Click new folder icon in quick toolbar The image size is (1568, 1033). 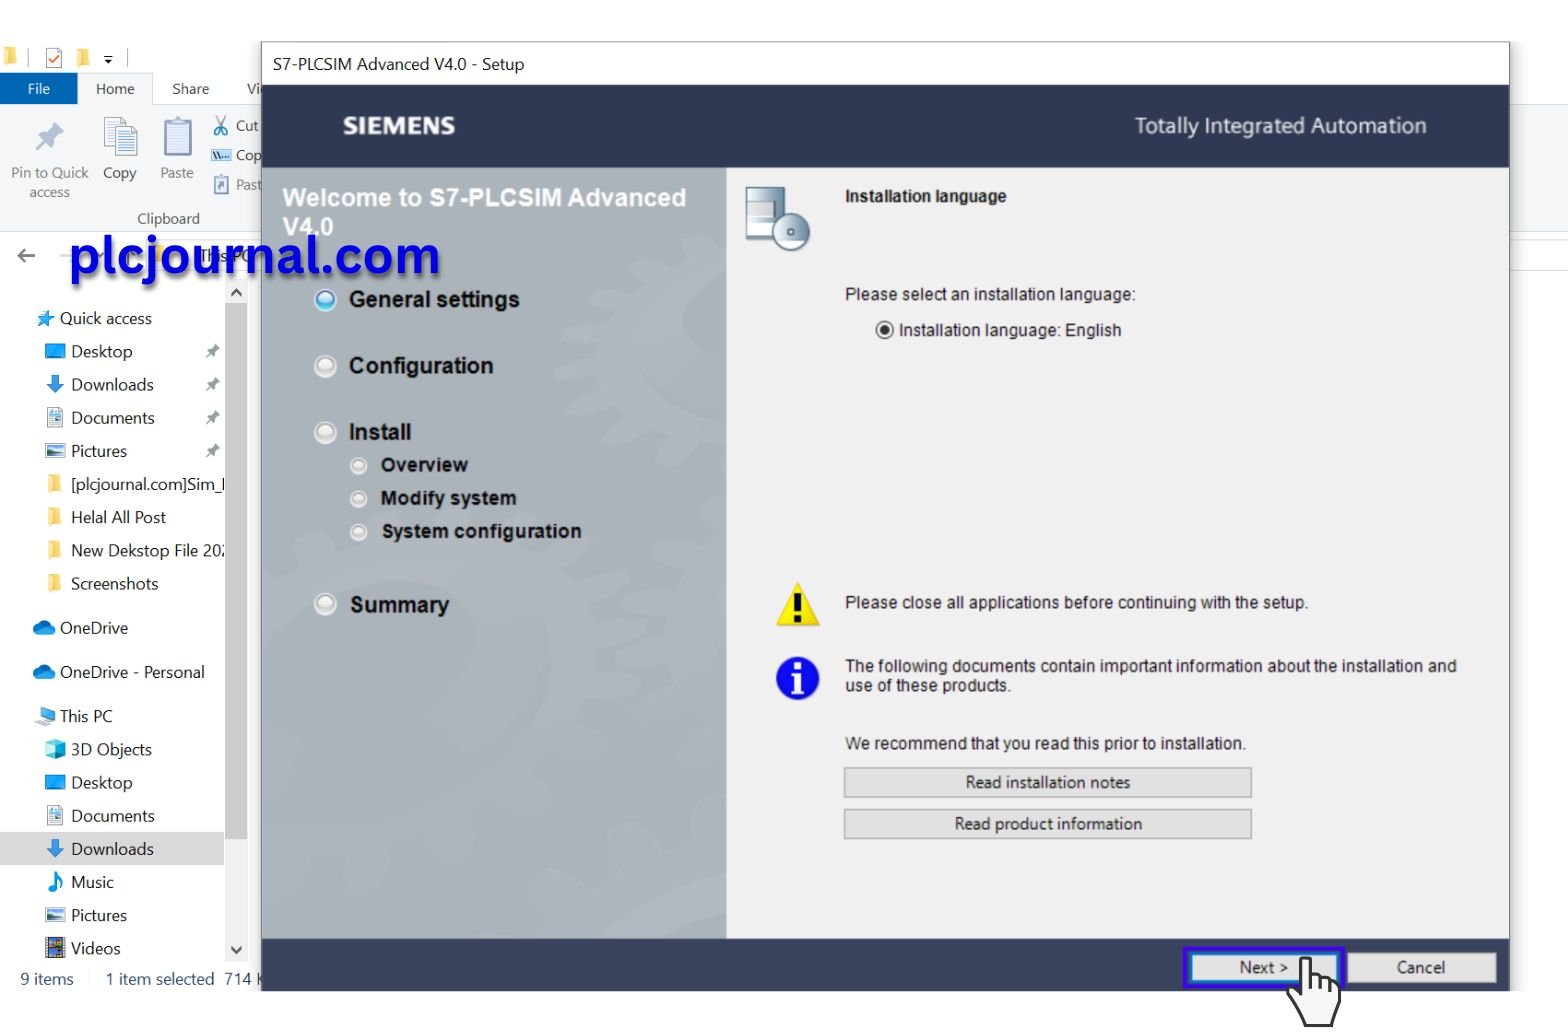pos(83,58)
